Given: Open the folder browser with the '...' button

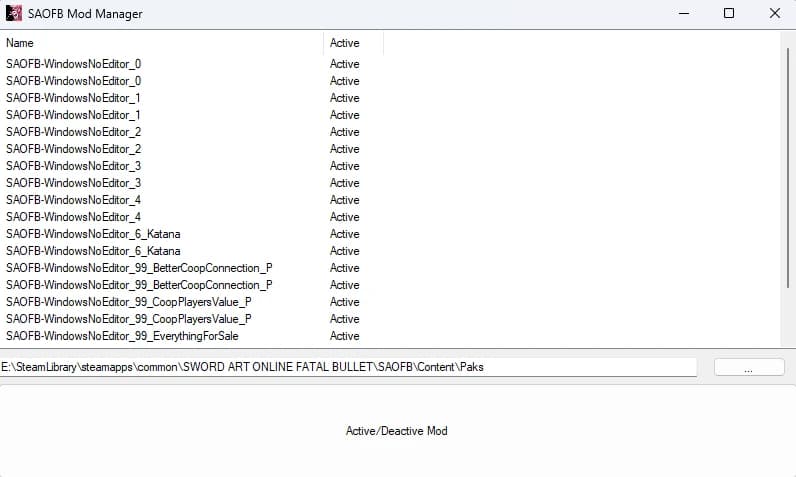Looking at the screenshot, I should pos(749,367).
